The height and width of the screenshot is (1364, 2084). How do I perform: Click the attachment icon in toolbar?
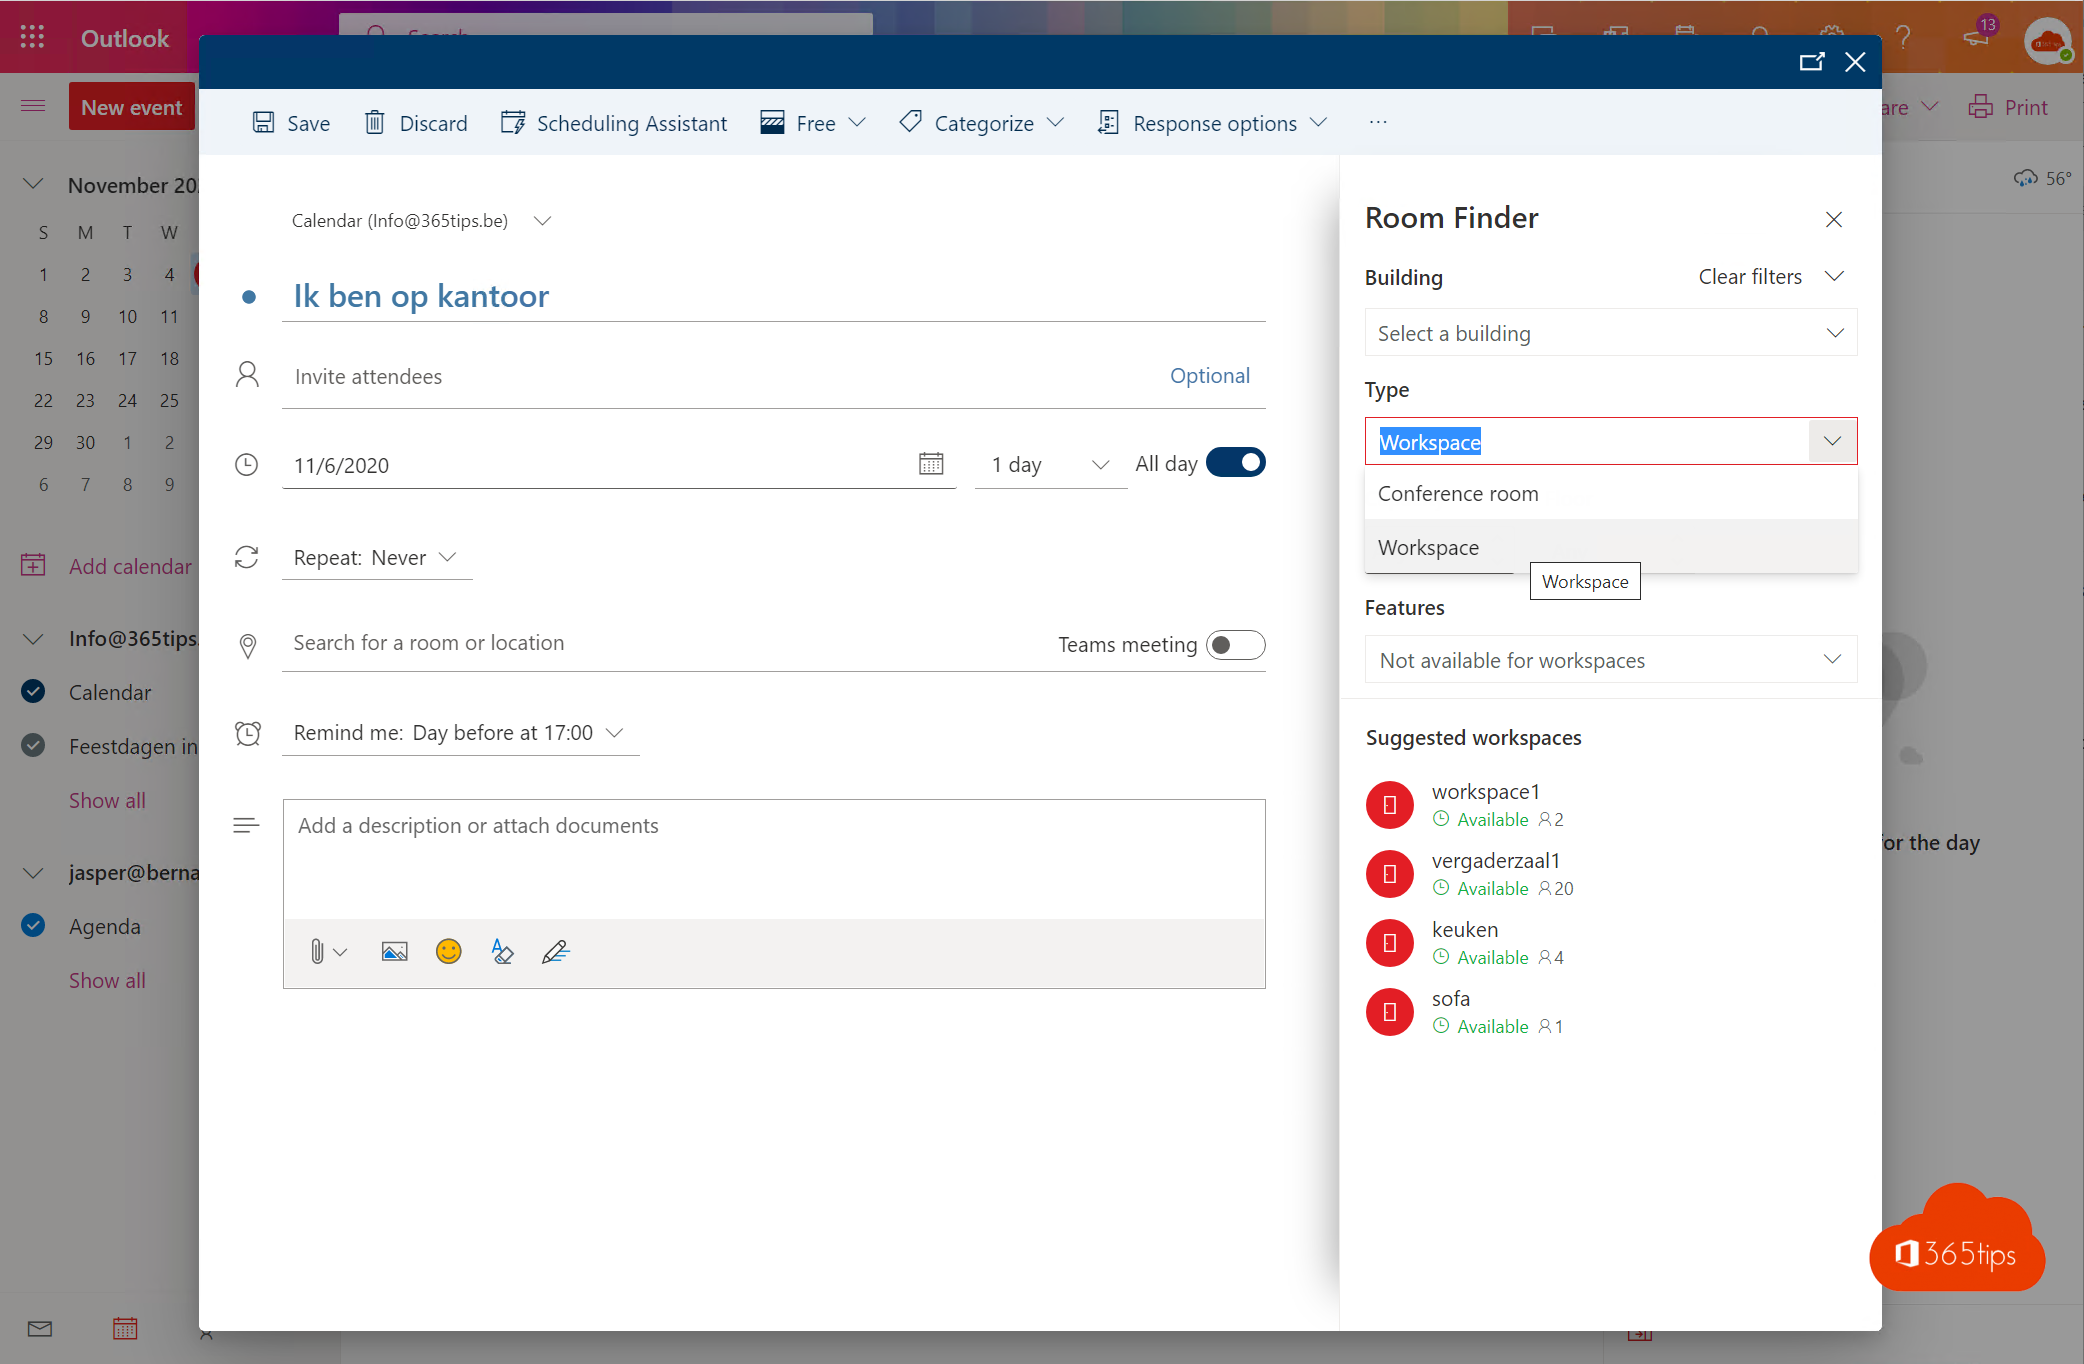pos(314,951)
